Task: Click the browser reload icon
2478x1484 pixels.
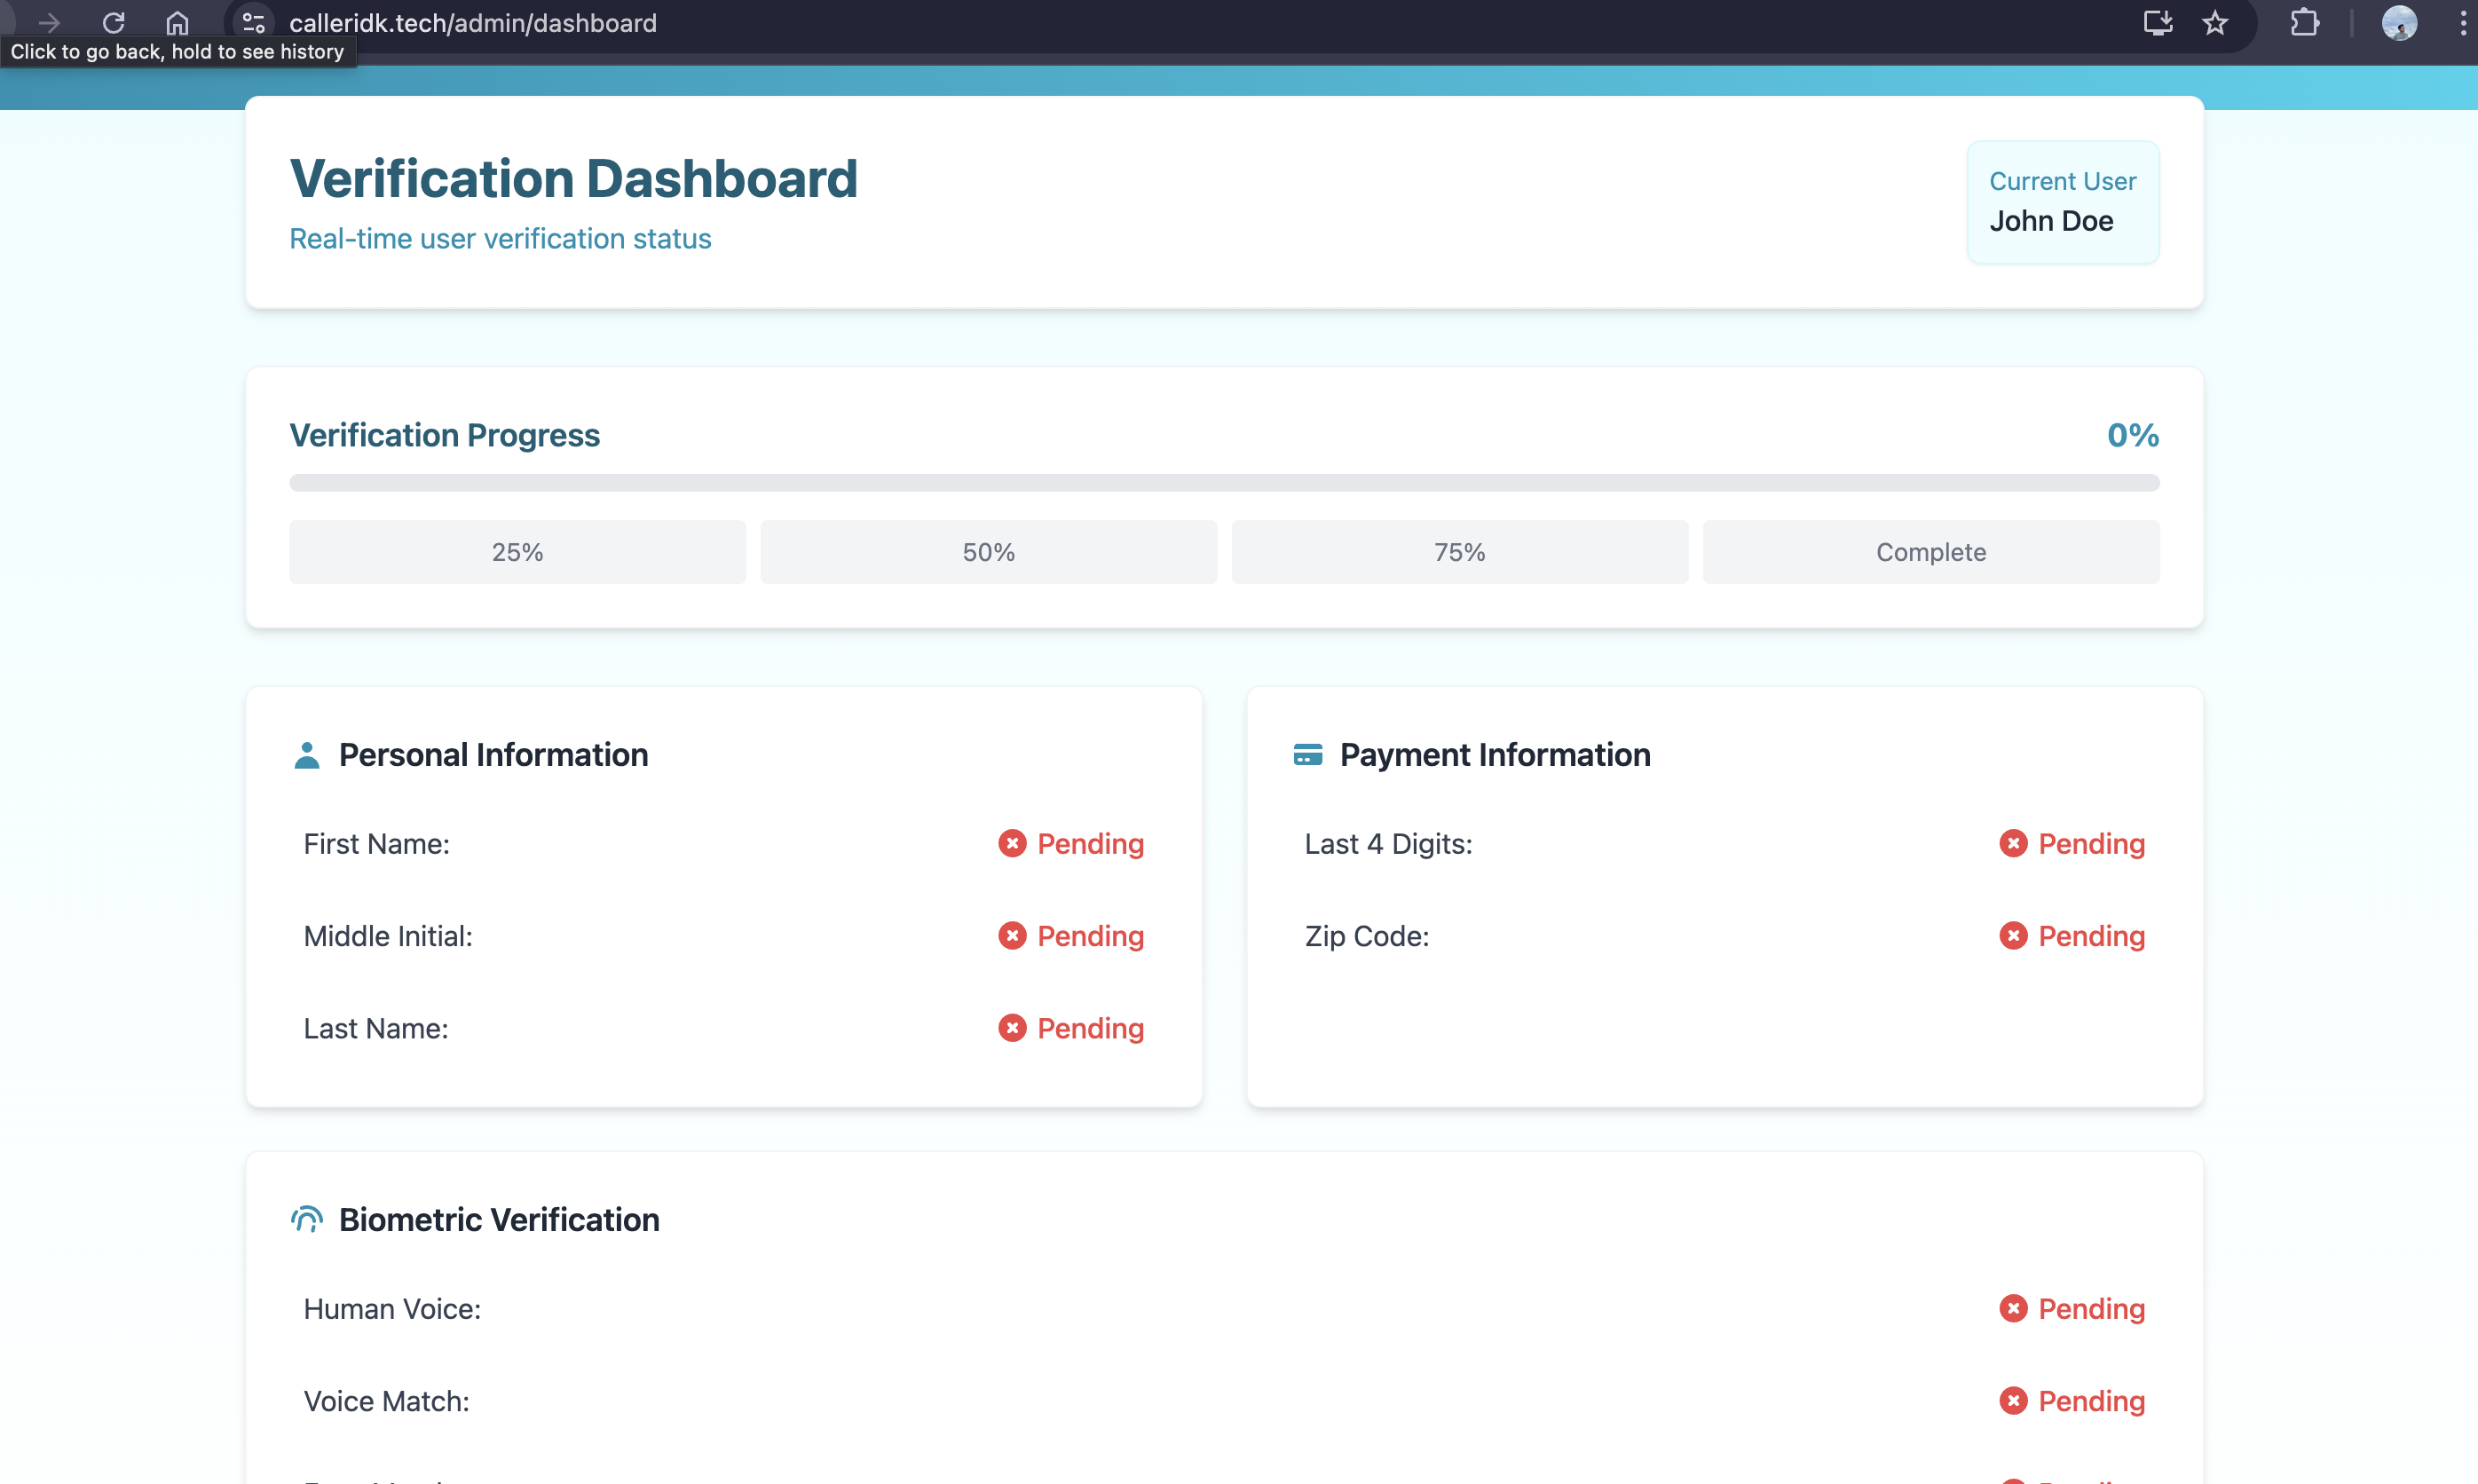Action: [x=114, y=22]
